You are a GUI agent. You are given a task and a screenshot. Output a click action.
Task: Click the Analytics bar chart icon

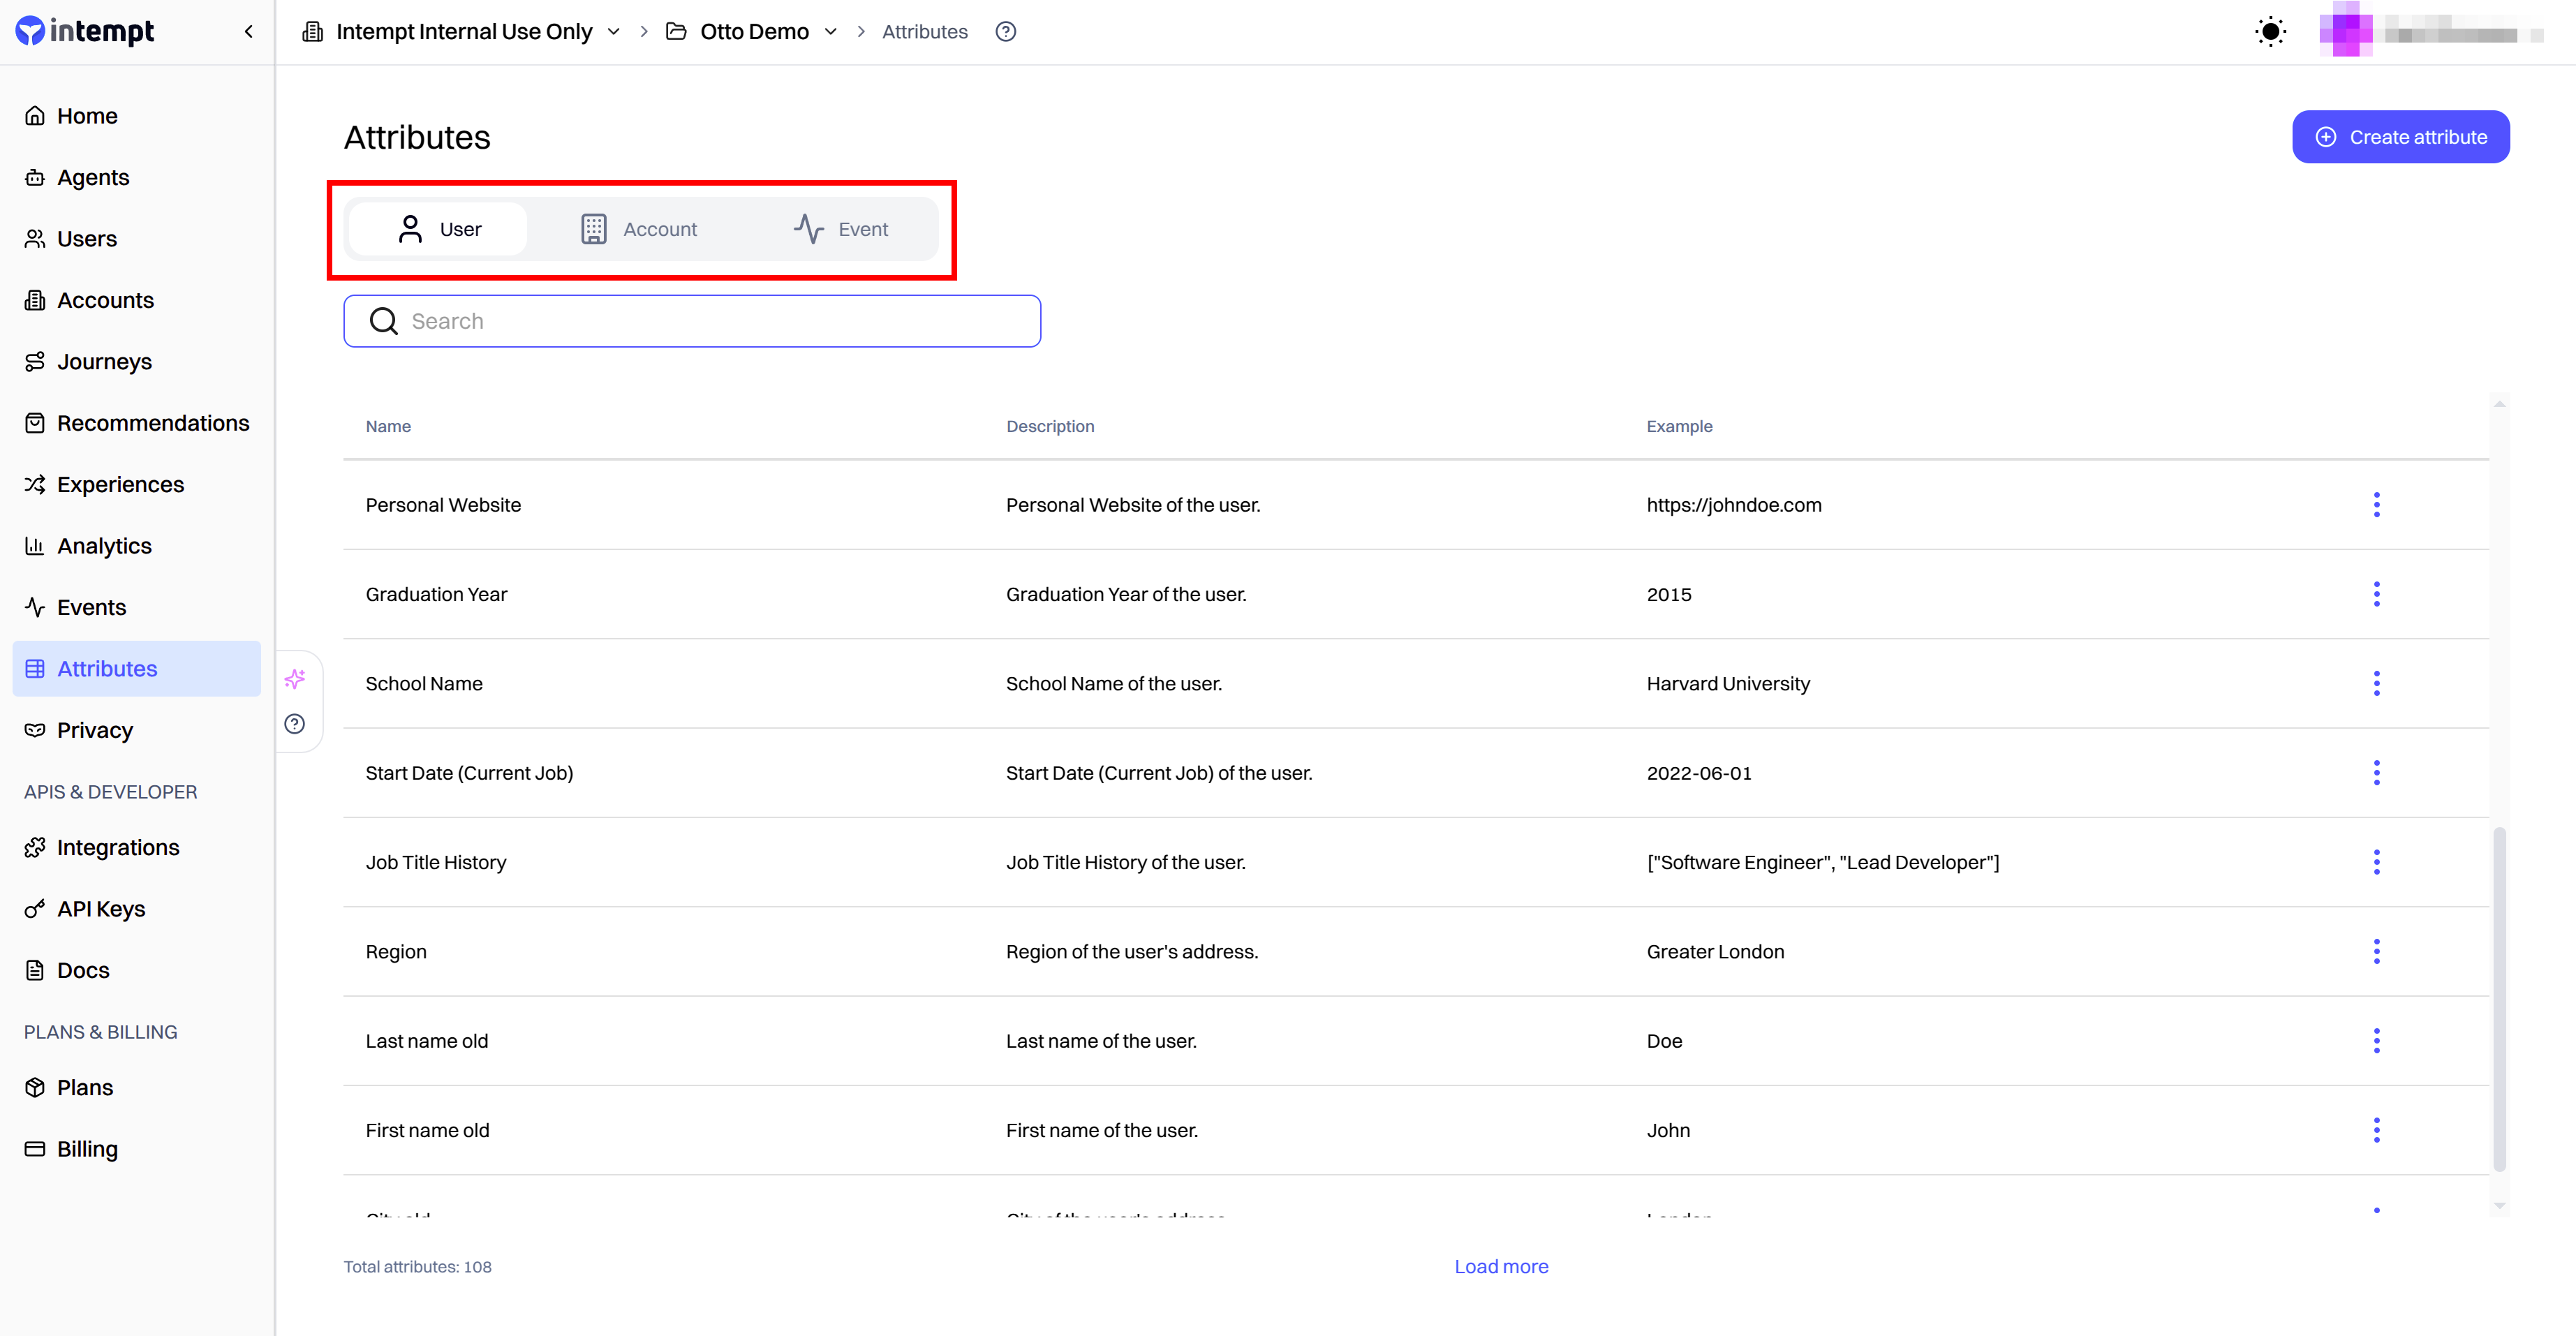(35, 546)
